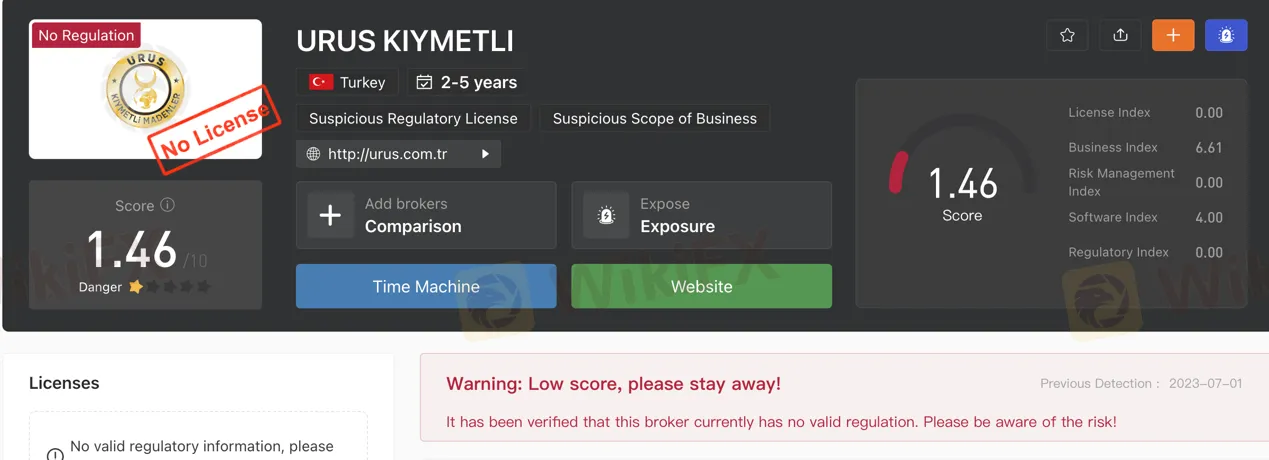This screenshot has width=1269, height=460.
Task: Click the calendar icon beside 2-5 years
Action: 424,82
